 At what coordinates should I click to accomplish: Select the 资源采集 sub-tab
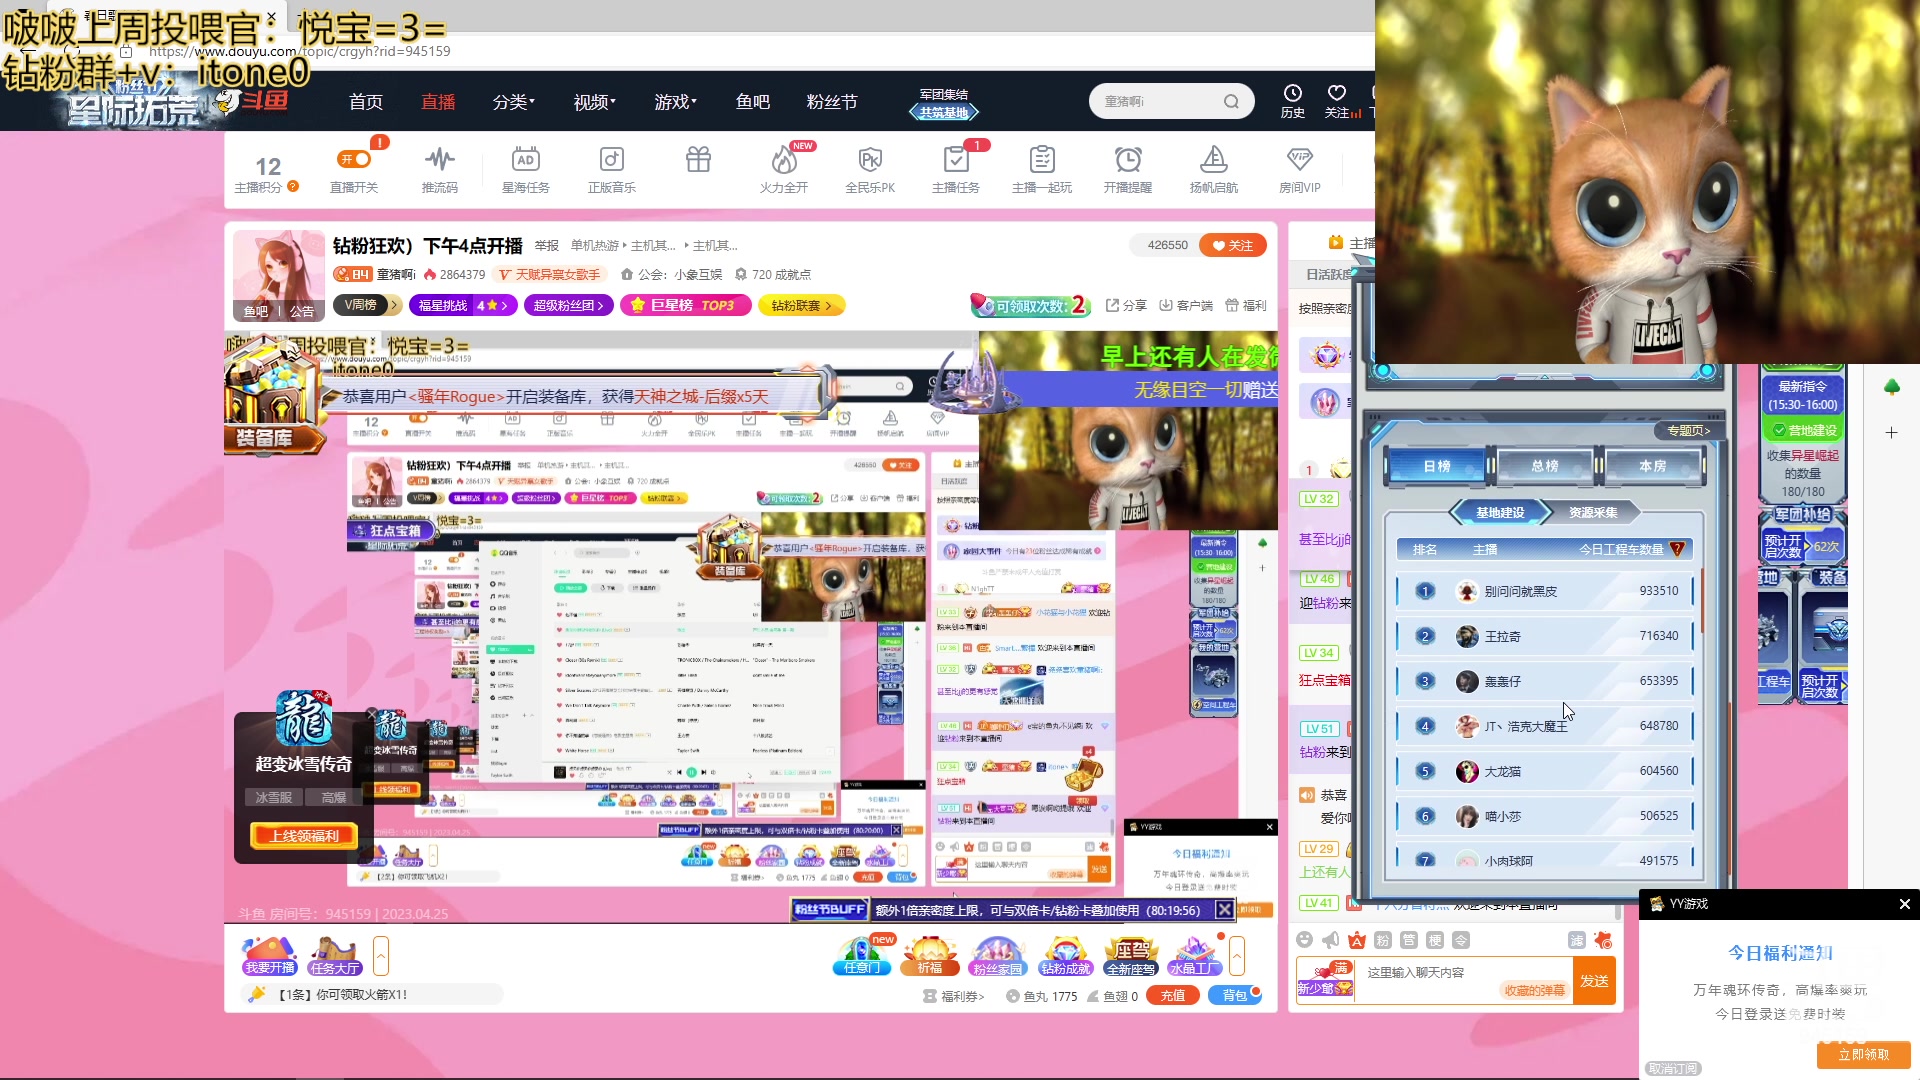[x=1593, y=513]
